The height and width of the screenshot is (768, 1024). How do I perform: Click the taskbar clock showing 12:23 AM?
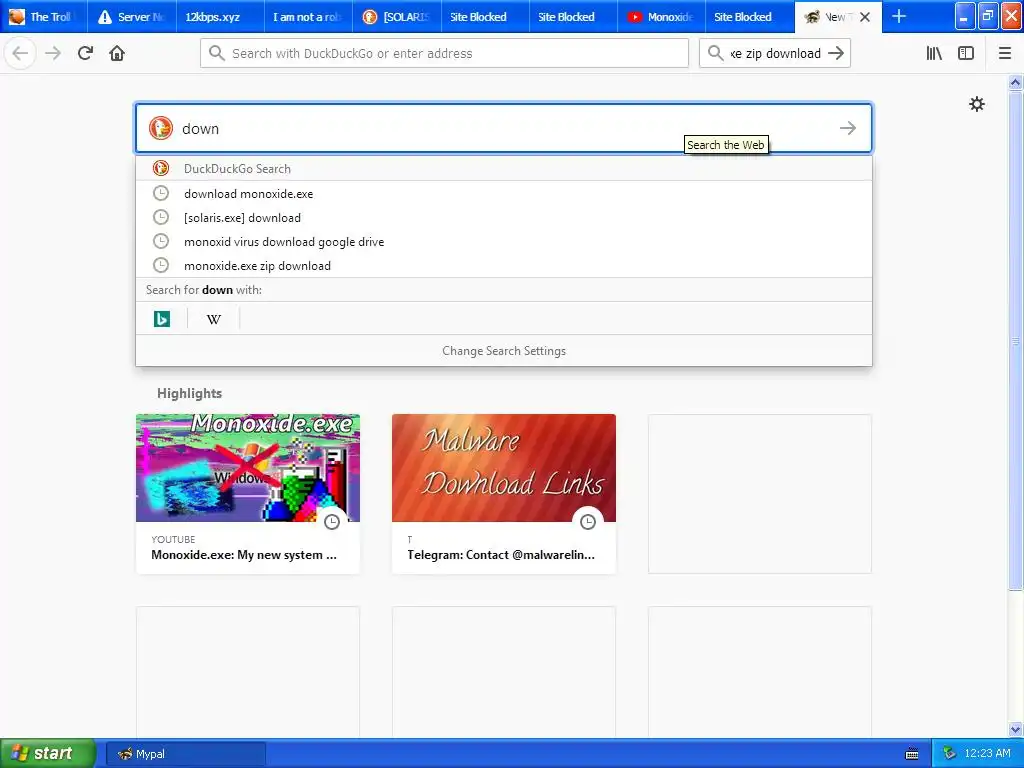pos(987,754)
